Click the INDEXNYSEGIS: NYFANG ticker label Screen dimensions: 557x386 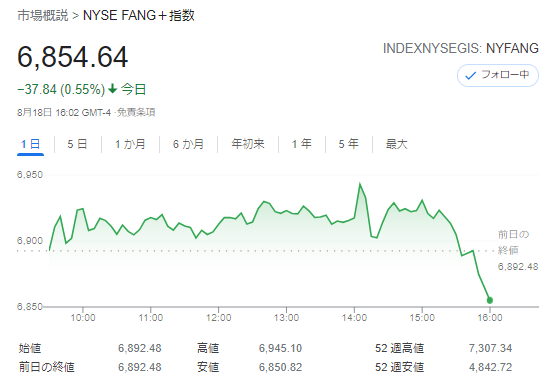pyautogui.click(x=461, y=48)
